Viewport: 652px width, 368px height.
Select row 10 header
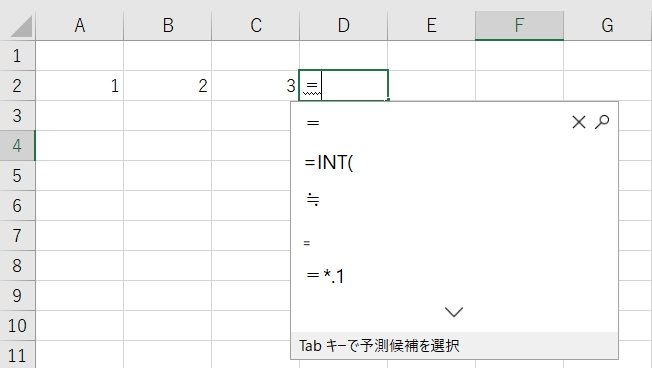[17, 326]
